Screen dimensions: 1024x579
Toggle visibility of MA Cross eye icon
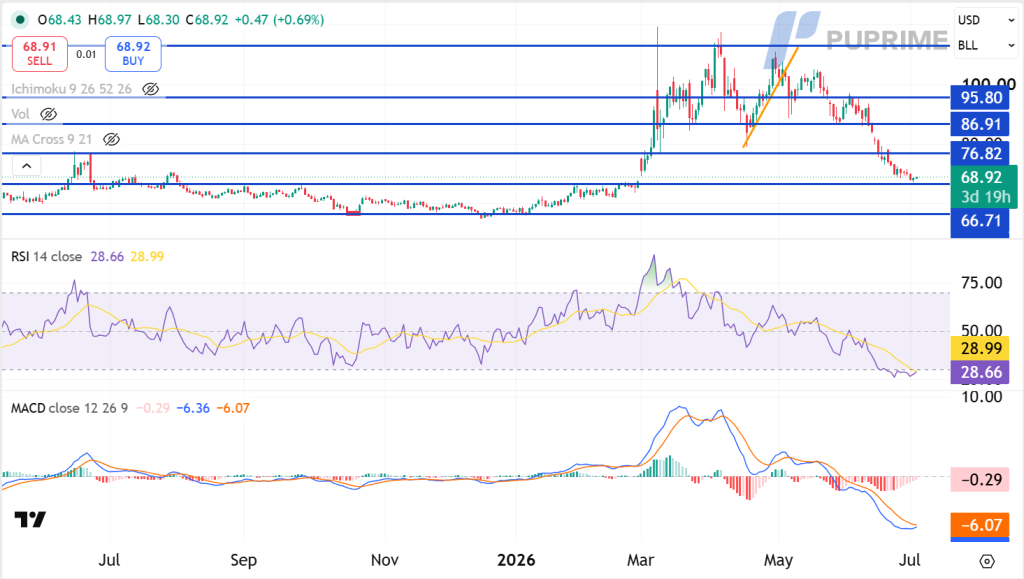click(x=112, y=139)
